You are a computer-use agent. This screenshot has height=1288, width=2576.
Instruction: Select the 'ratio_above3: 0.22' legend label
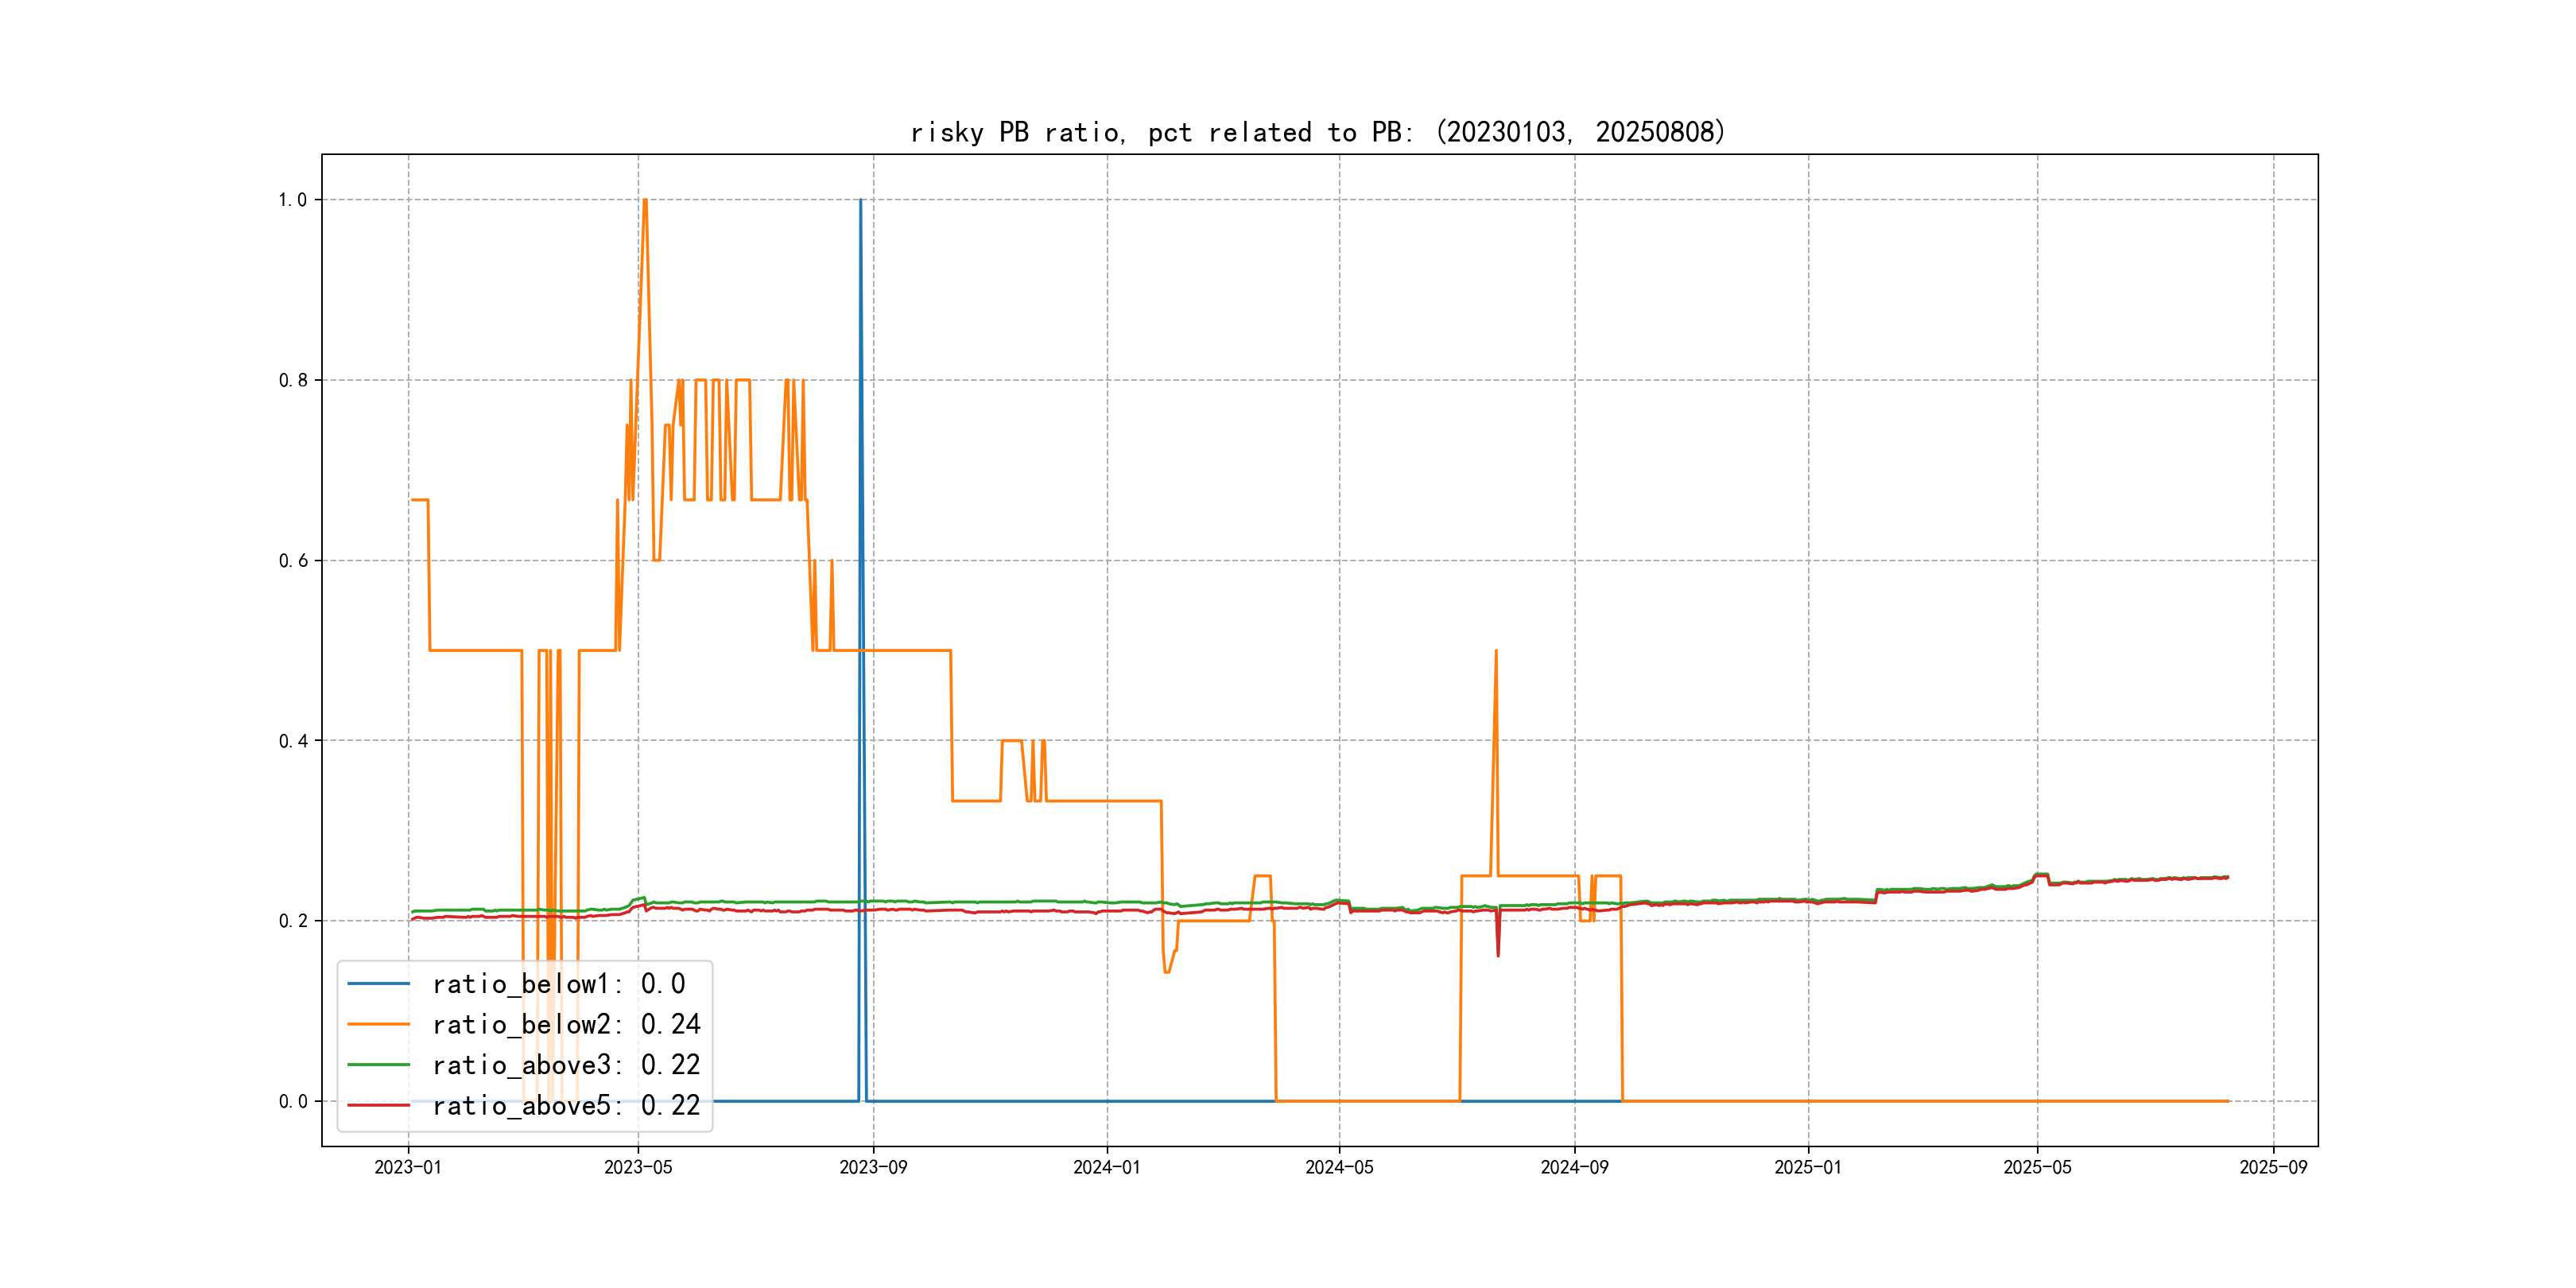[566, 1065]
